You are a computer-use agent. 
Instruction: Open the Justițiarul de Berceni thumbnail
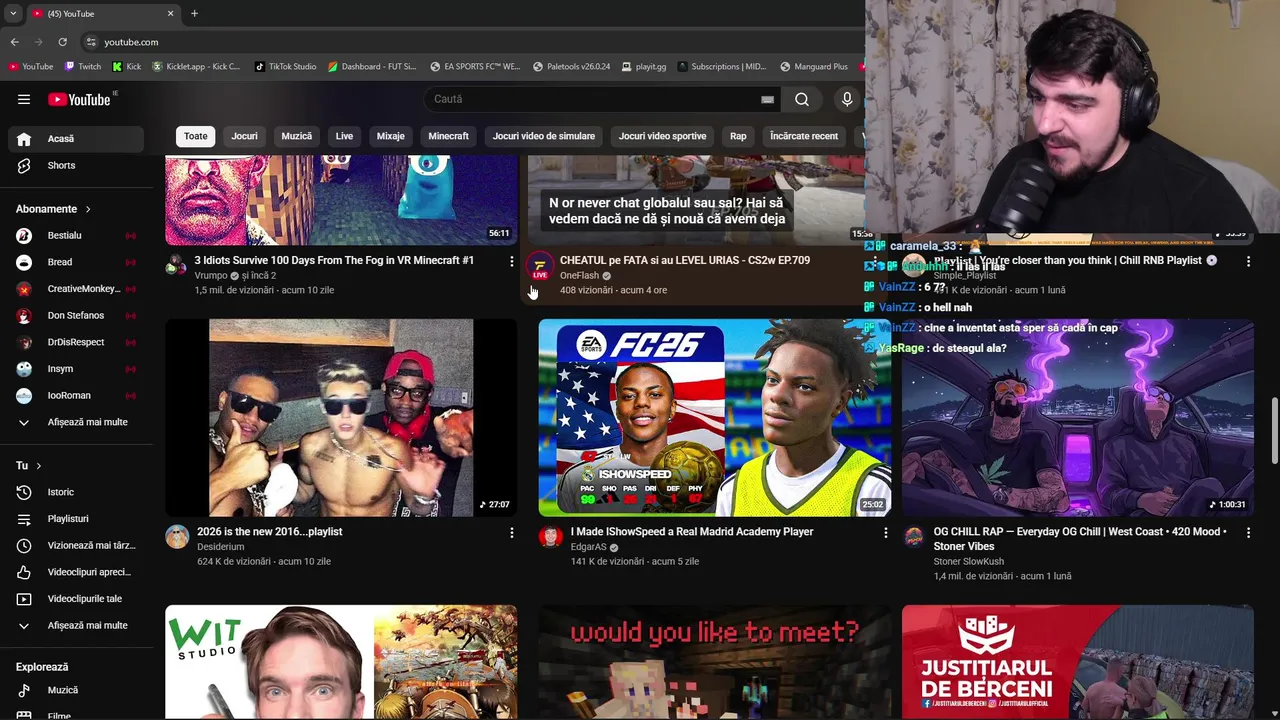[1077, 661]
